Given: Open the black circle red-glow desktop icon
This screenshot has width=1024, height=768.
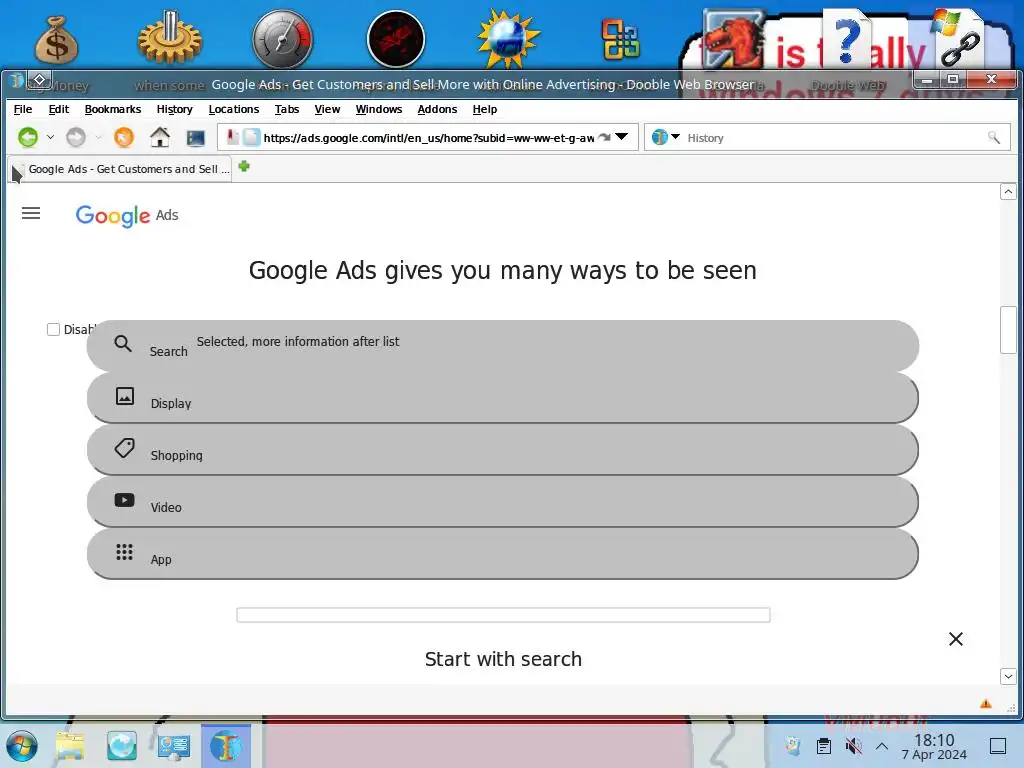Looking at the screenshot, I should click(x=396, y=39).
